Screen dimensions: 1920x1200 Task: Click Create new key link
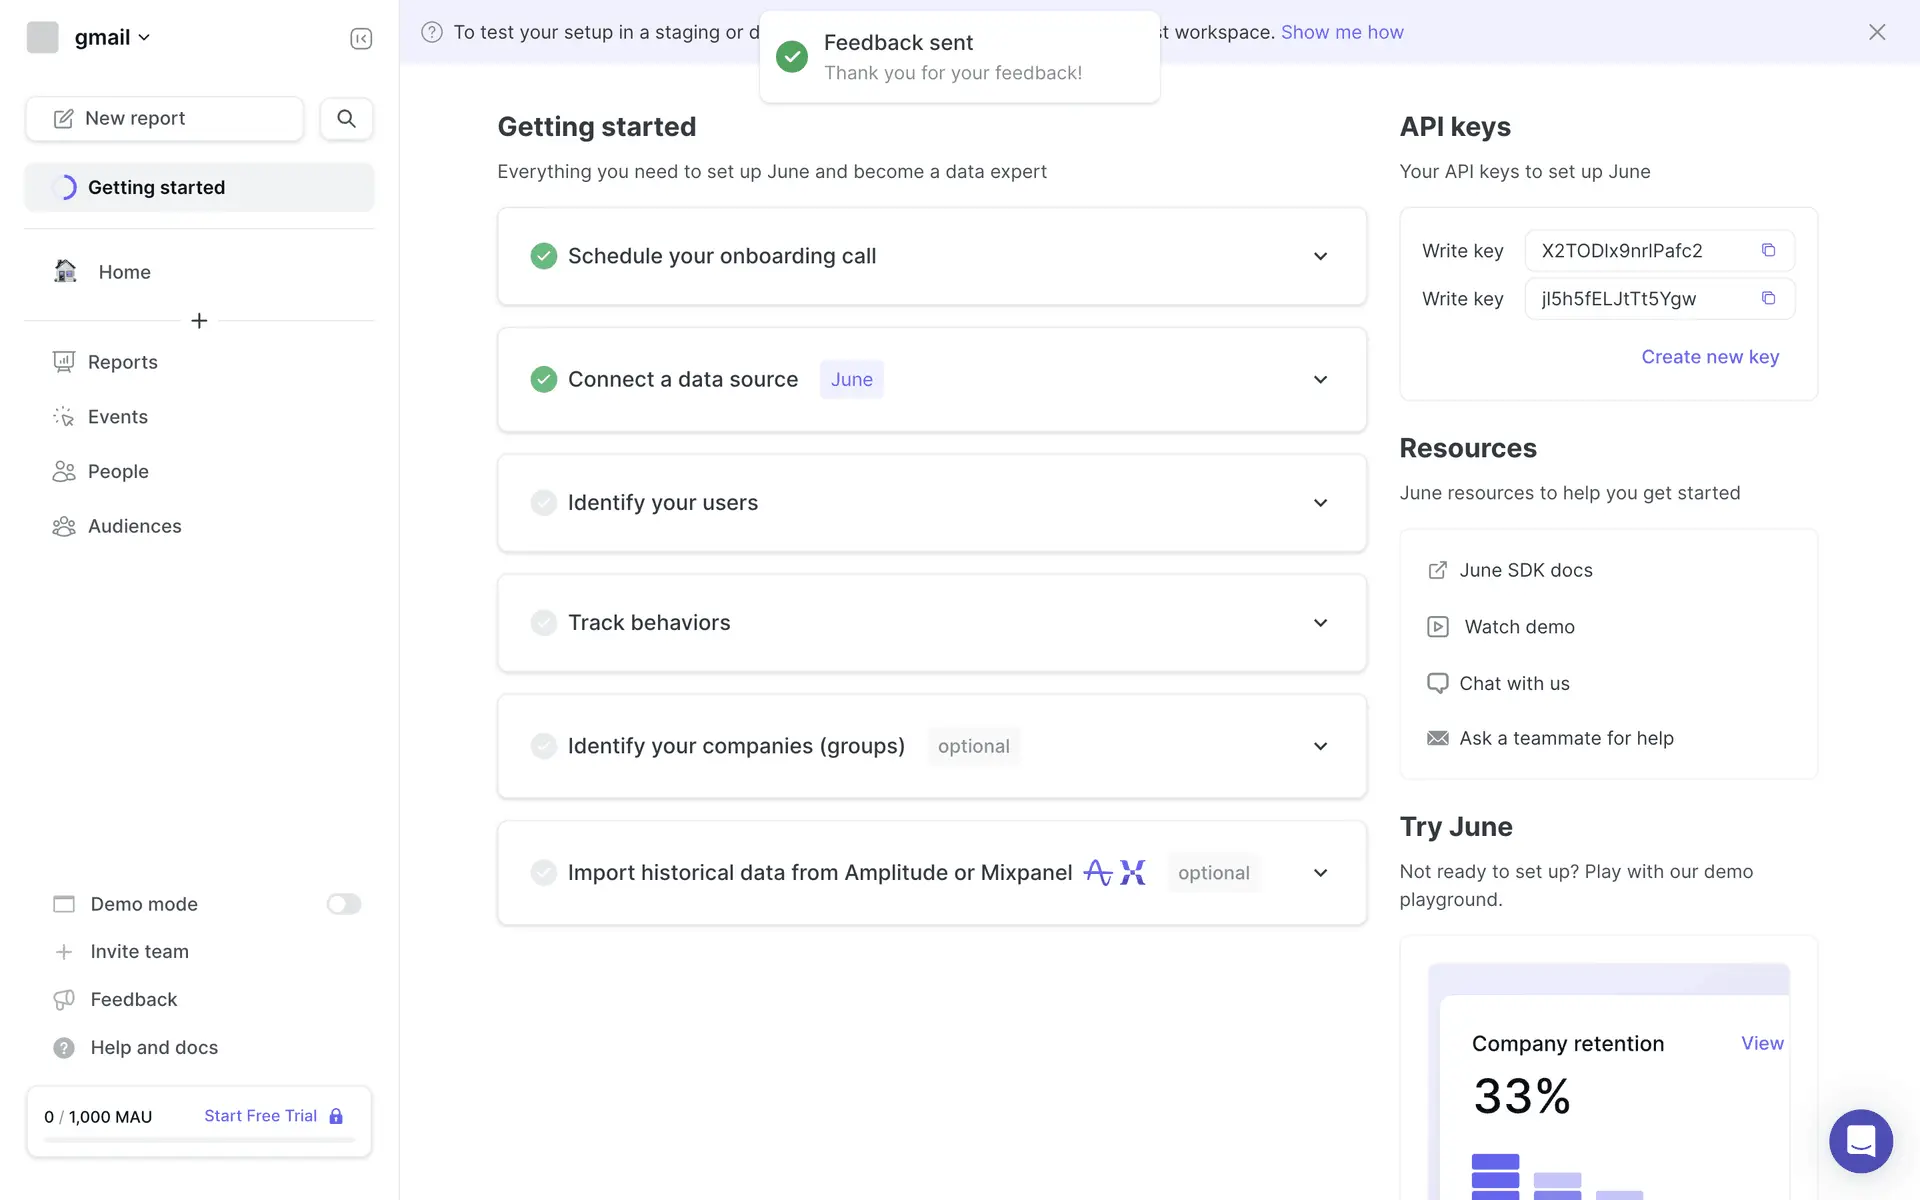point(1710,357)
